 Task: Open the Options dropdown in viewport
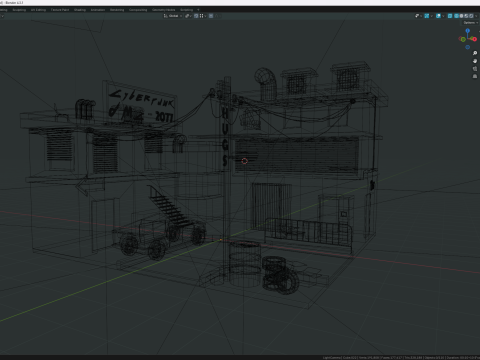(470, 23)
